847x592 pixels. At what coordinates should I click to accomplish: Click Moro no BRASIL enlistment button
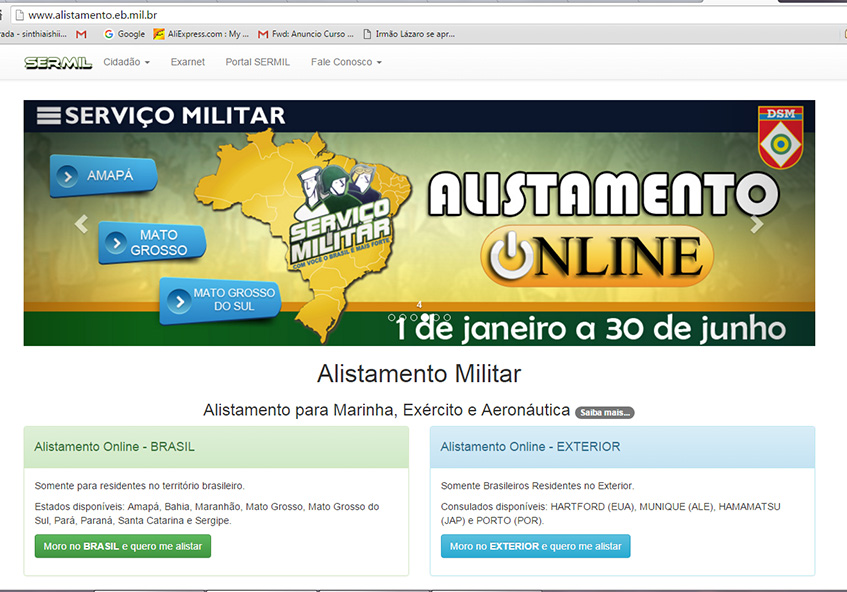tap(123, 547)
